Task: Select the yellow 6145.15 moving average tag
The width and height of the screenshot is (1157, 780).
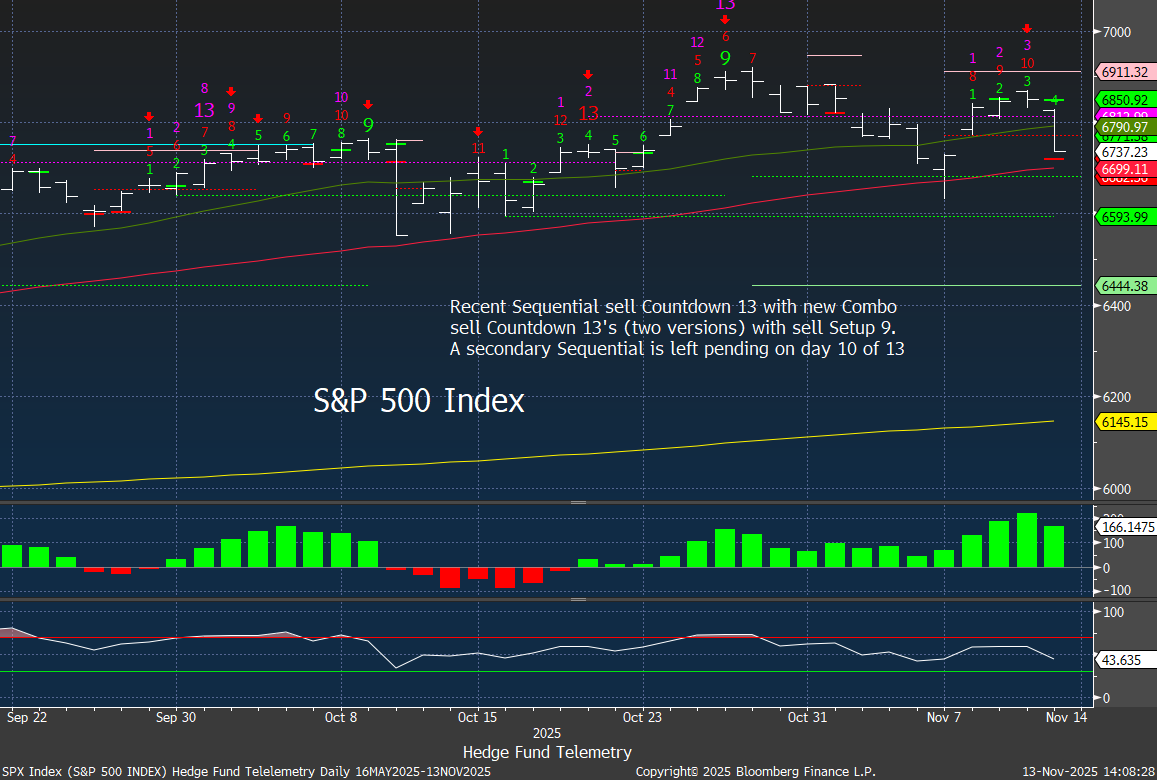Action: (1123, 422)
